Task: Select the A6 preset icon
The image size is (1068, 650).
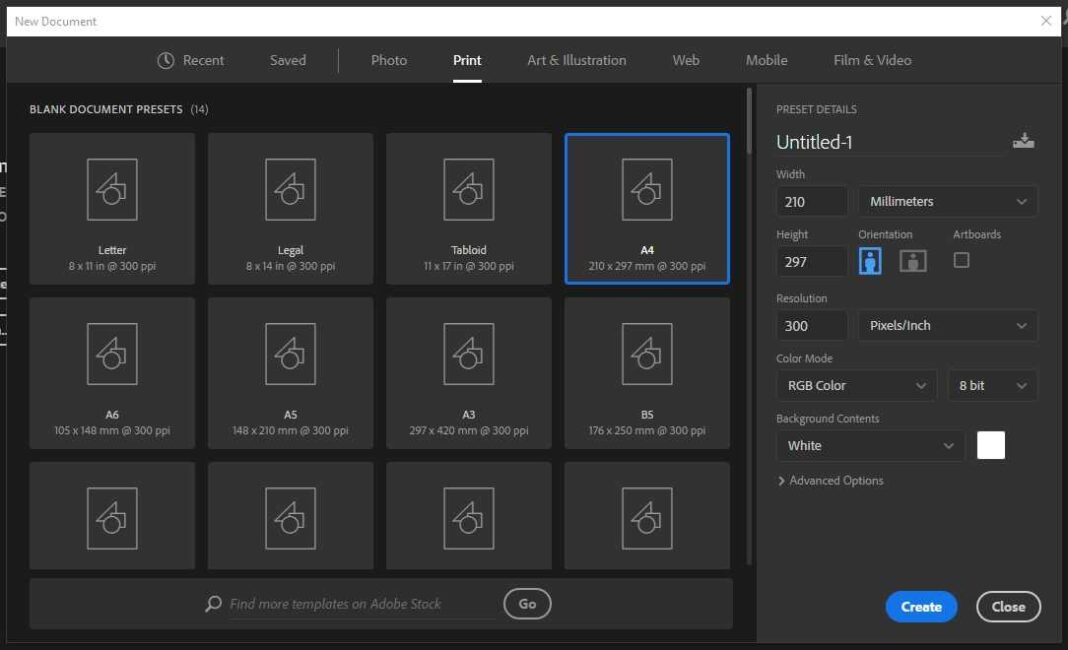Action: pos(112,354)
